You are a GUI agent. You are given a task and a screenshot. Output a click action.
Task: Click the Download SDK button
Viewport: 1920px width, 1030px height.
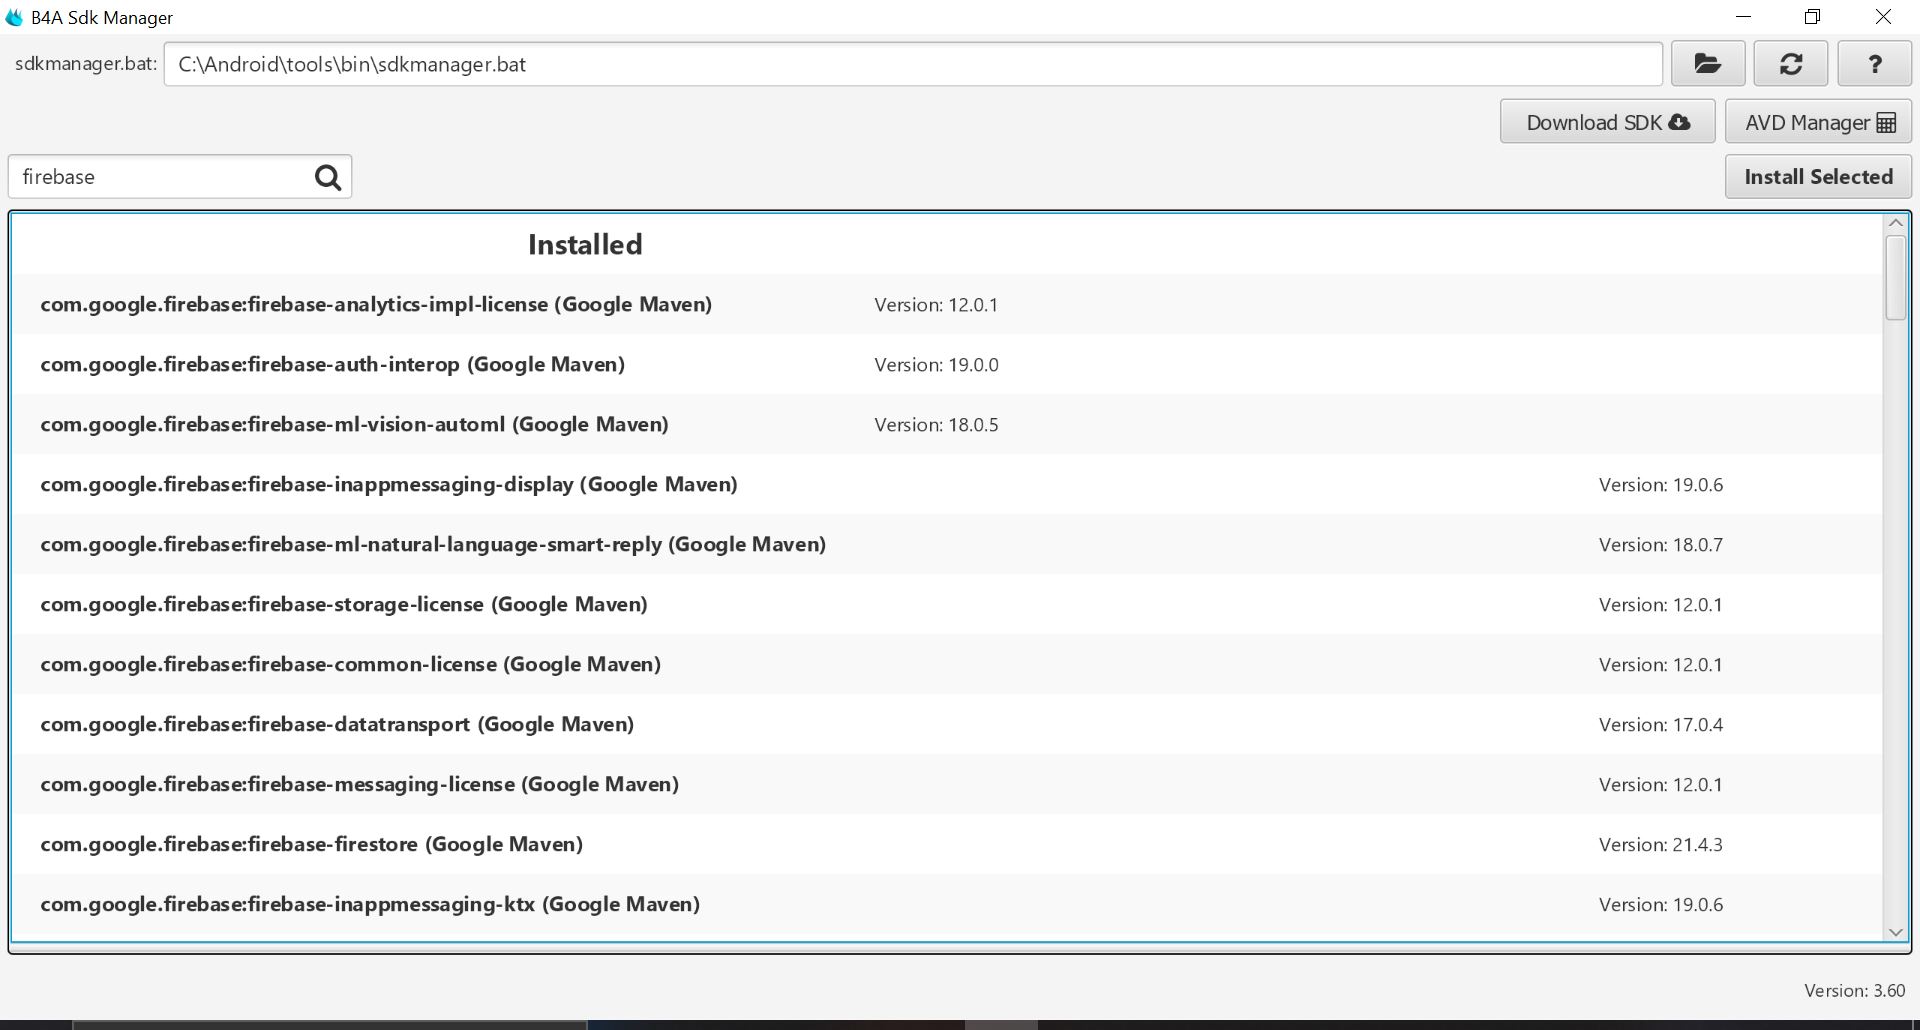[1608, 122]
